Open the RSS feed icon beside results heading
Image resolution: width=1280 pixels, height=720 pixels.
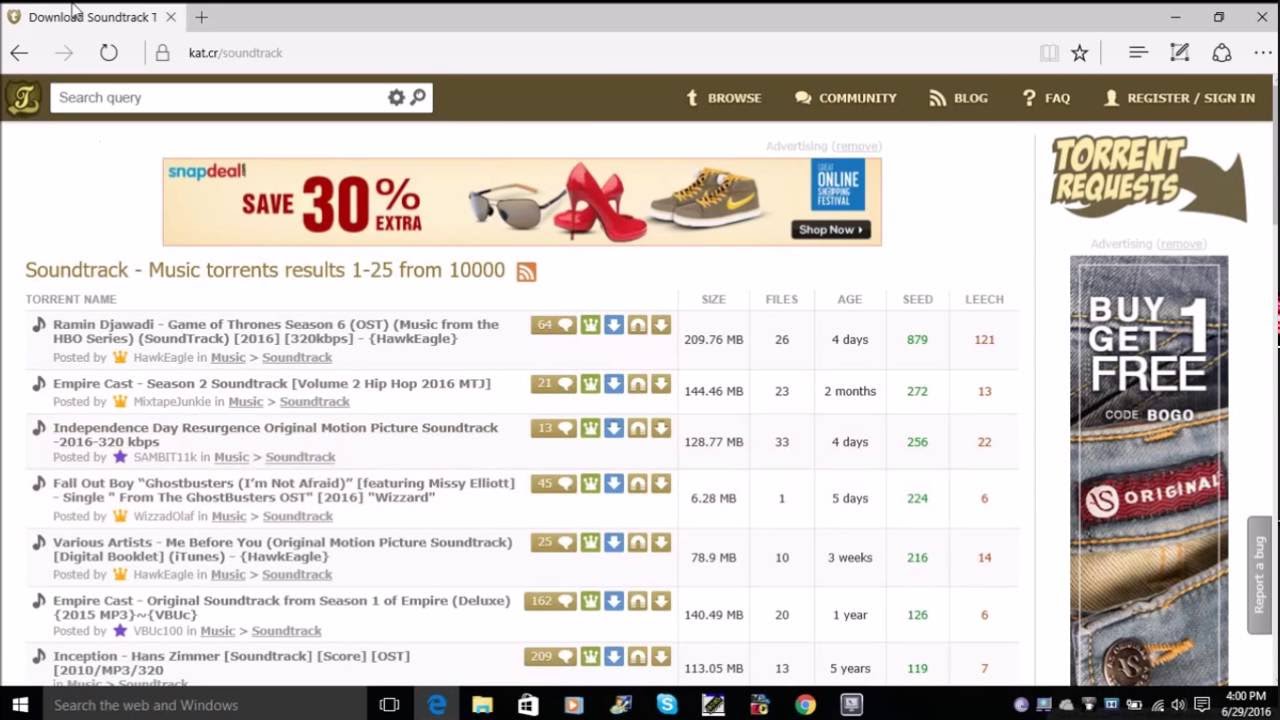click(x=526, y=271)
